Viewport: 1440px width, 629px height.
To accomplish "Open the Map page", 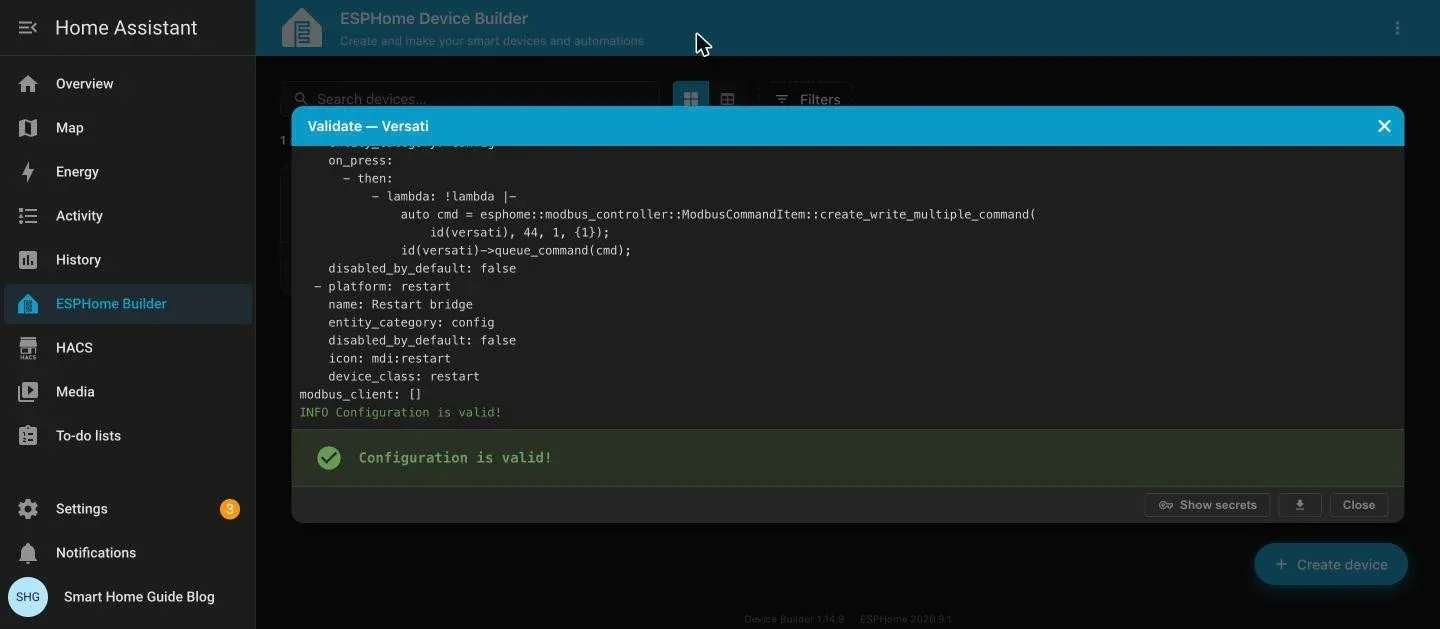I will [128, 128].
